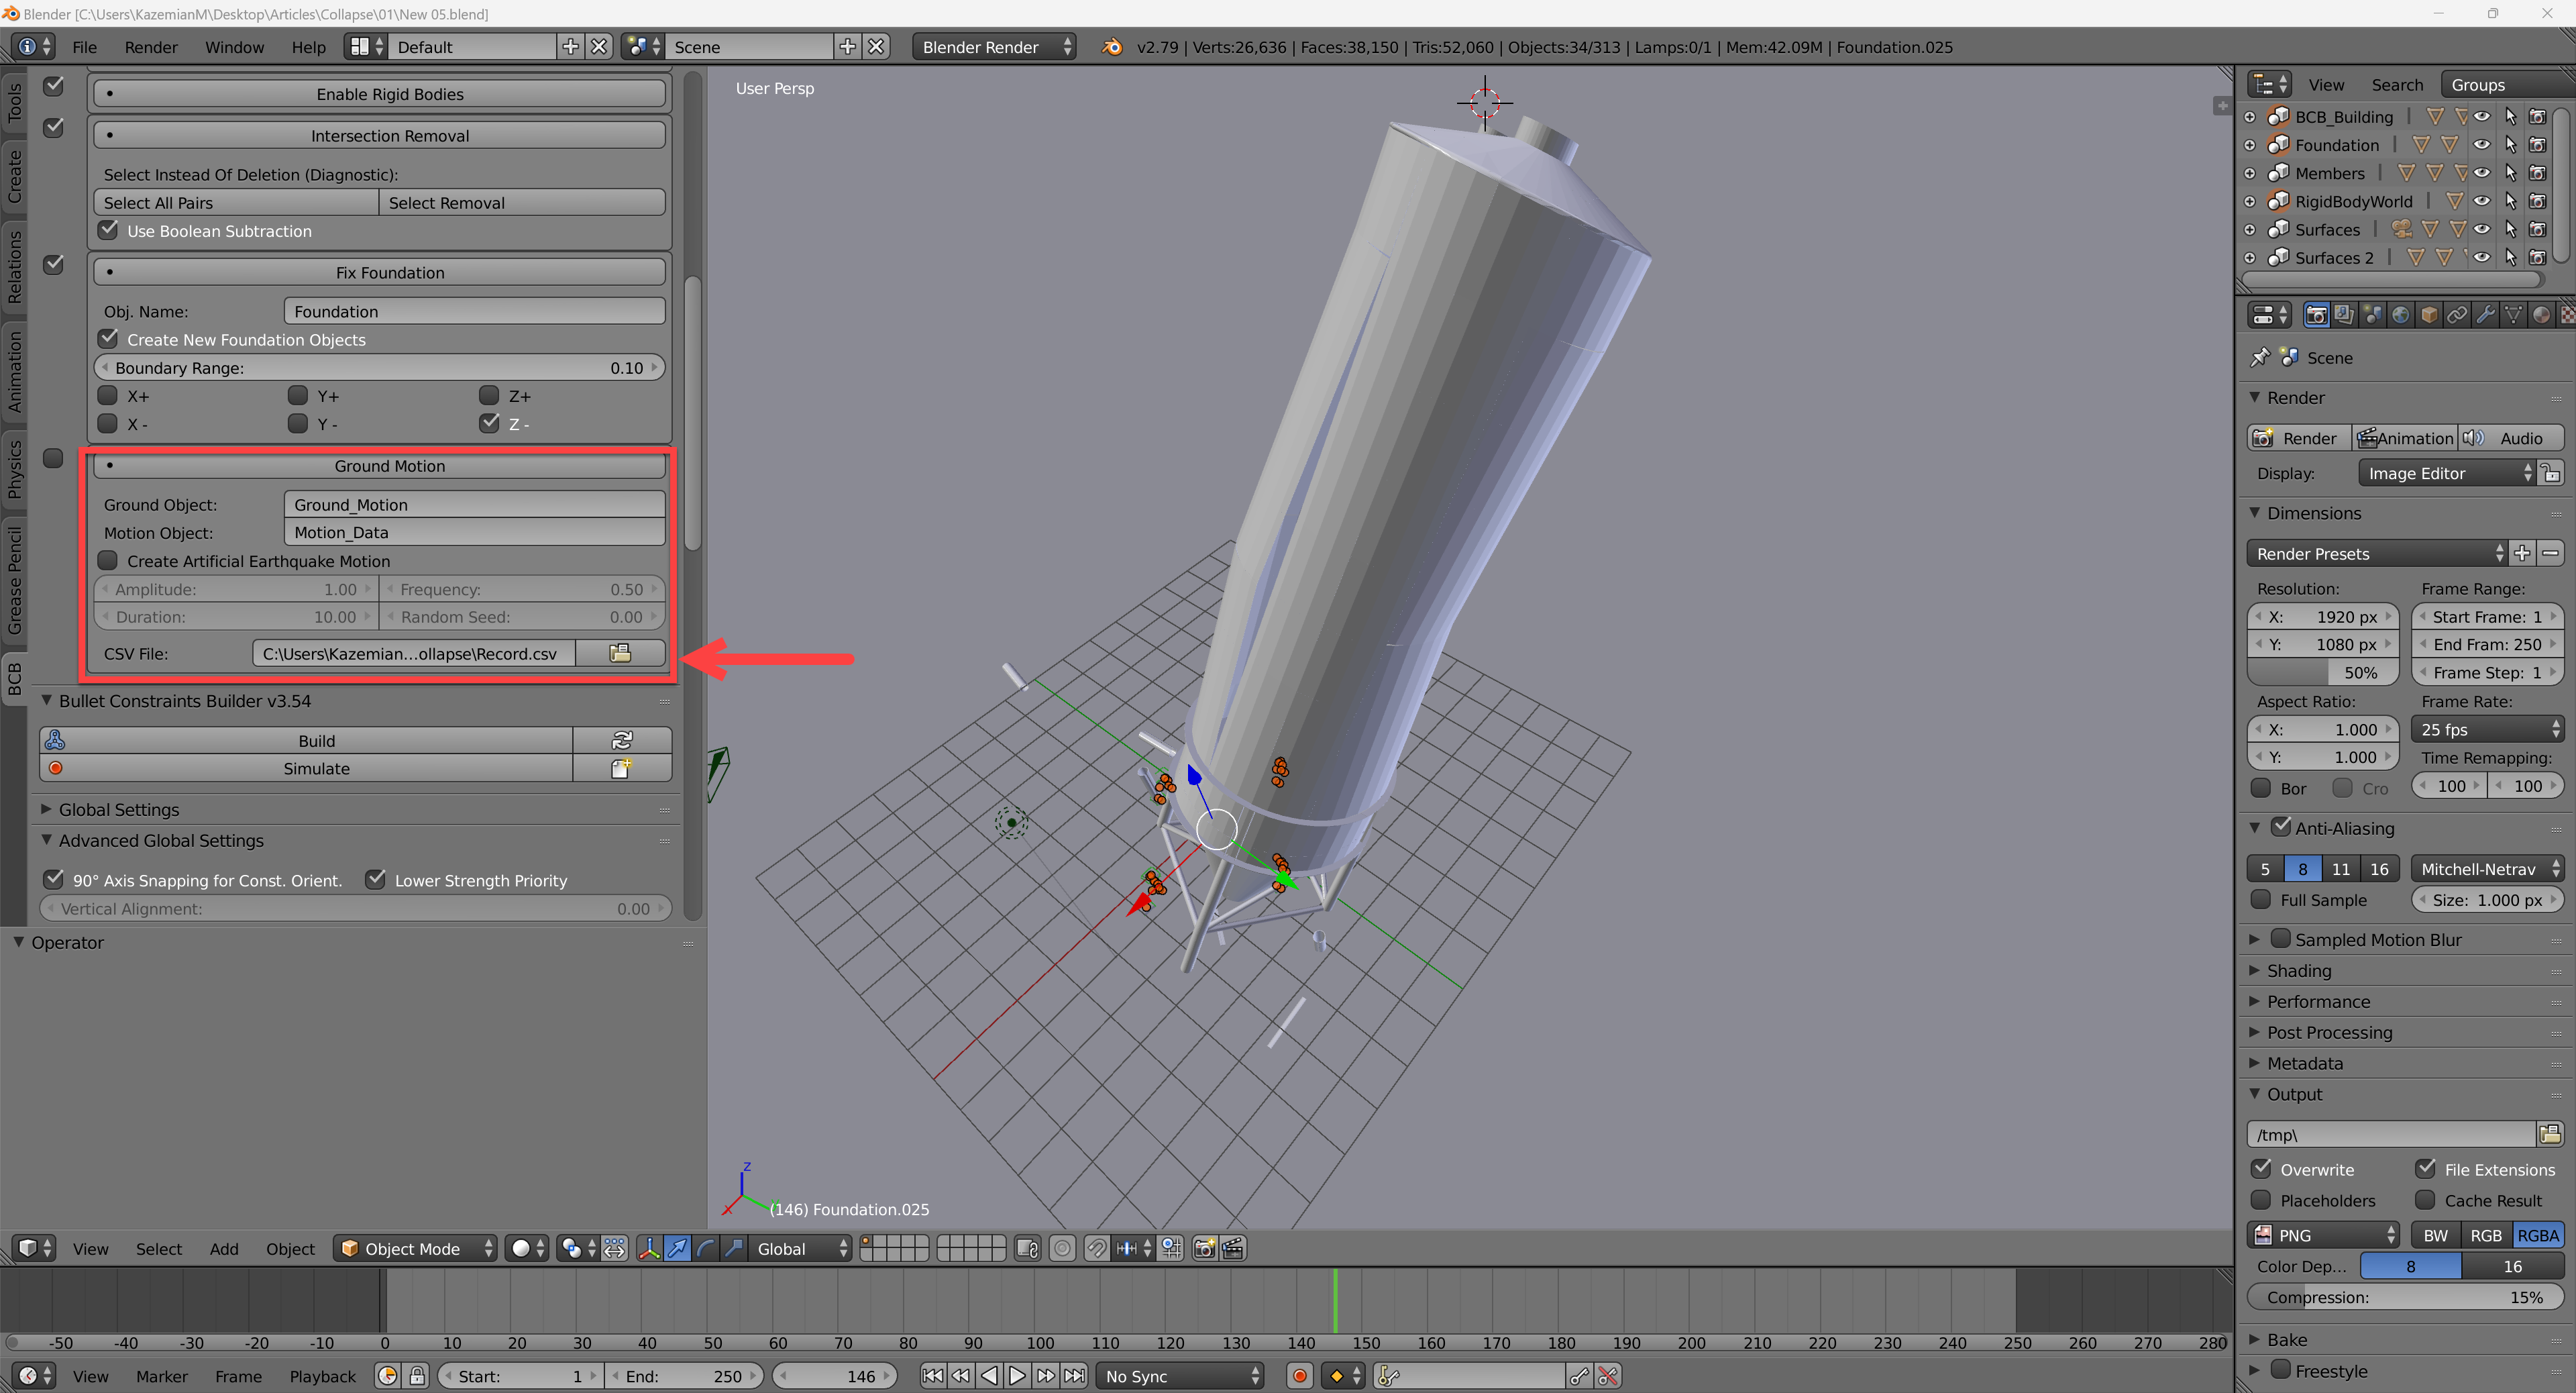Click the Build refresh icon button
Image resolution: width=2576 pixels, height=1393 pixels.
(x=621, y=740)
